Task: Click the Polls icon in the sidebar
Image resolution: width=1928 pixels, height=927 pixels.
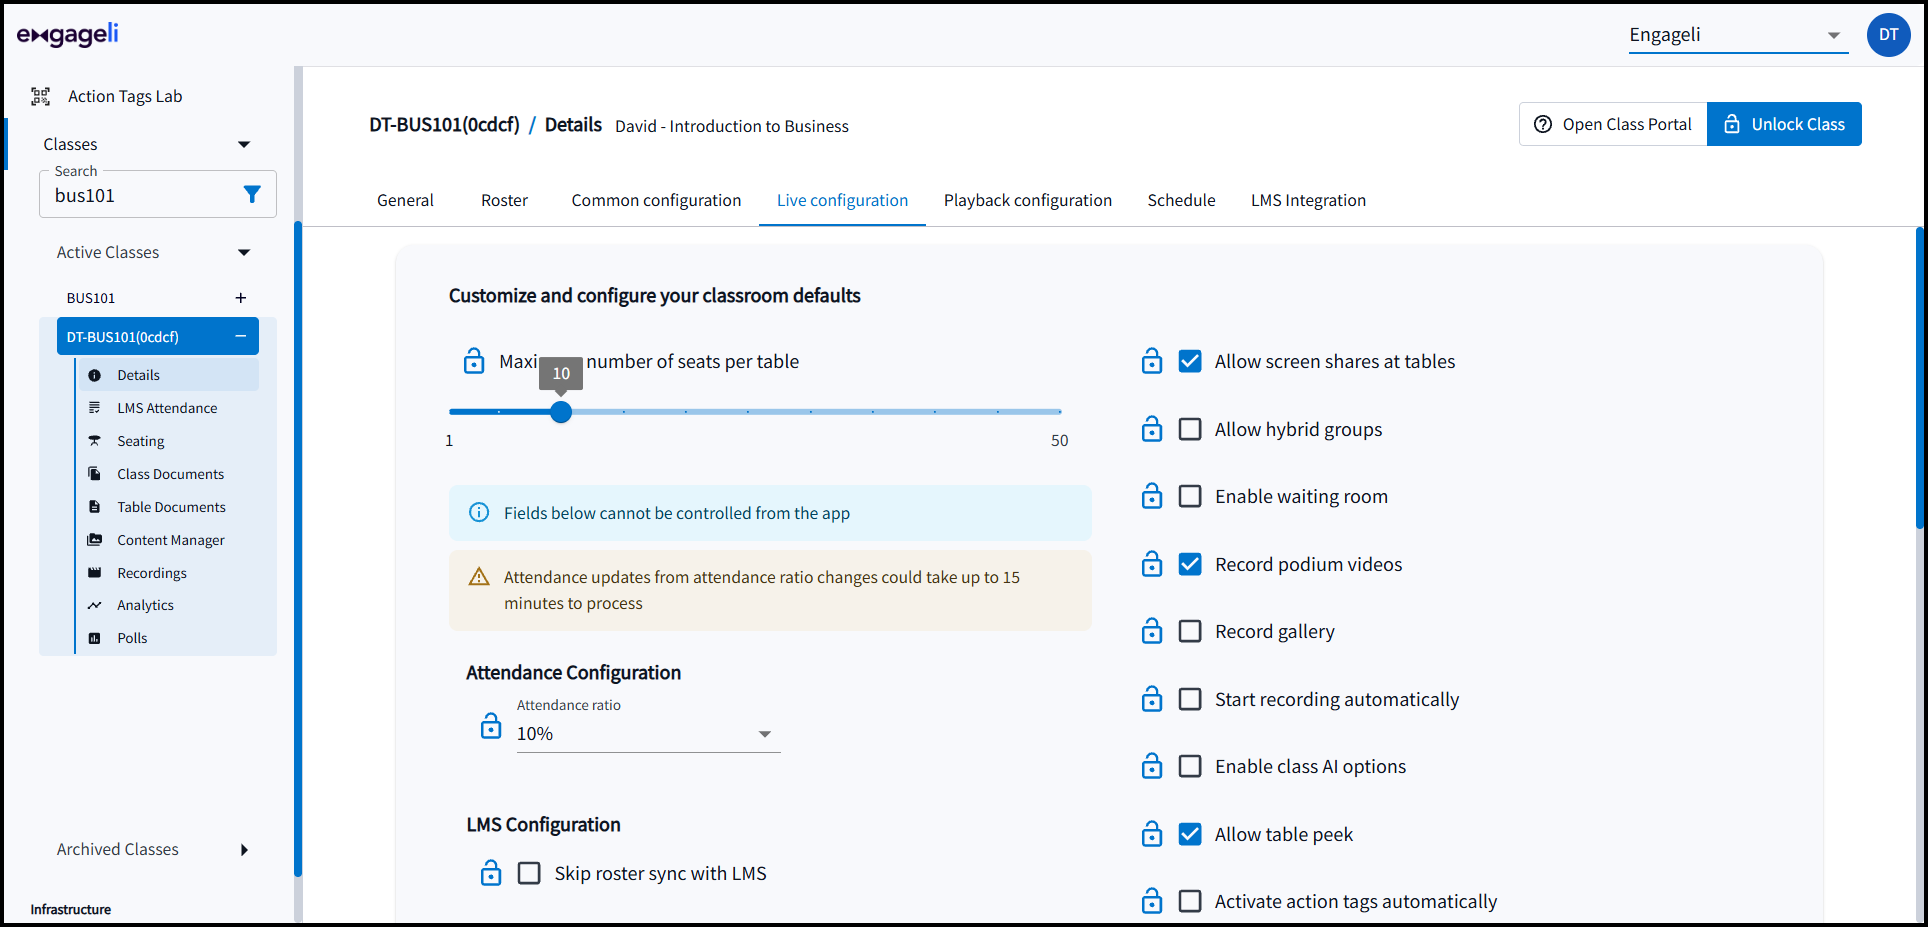Action: click(x=95, y=637)
